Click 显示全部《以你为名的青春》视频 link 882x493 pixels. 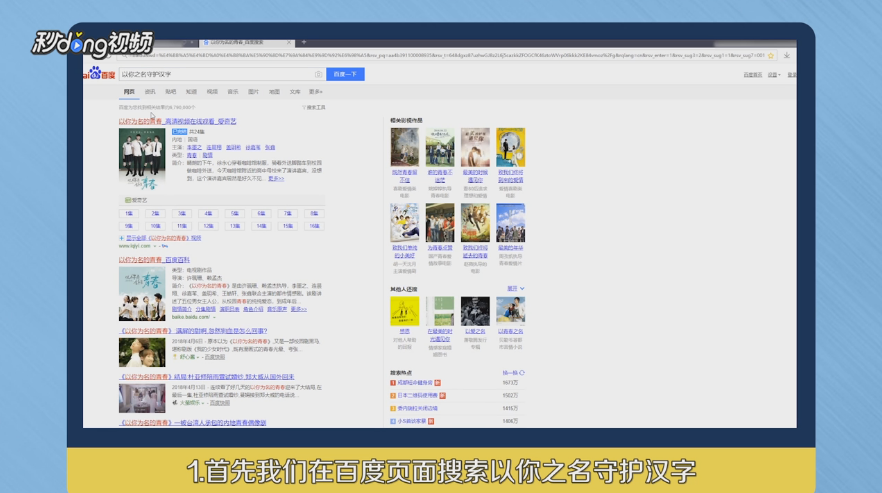point(164,238)
